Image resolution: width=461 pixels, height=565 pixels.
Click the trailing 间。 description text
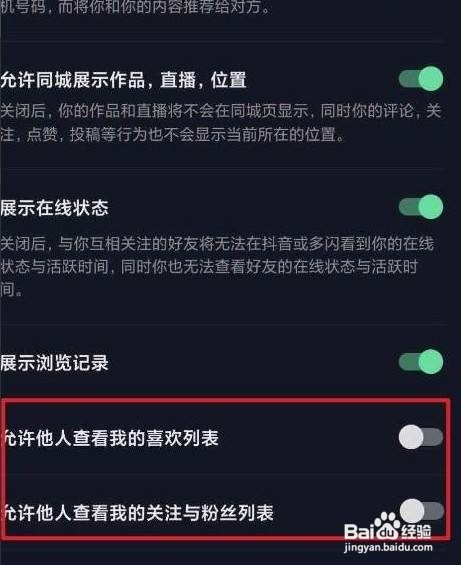pos(12,290)
